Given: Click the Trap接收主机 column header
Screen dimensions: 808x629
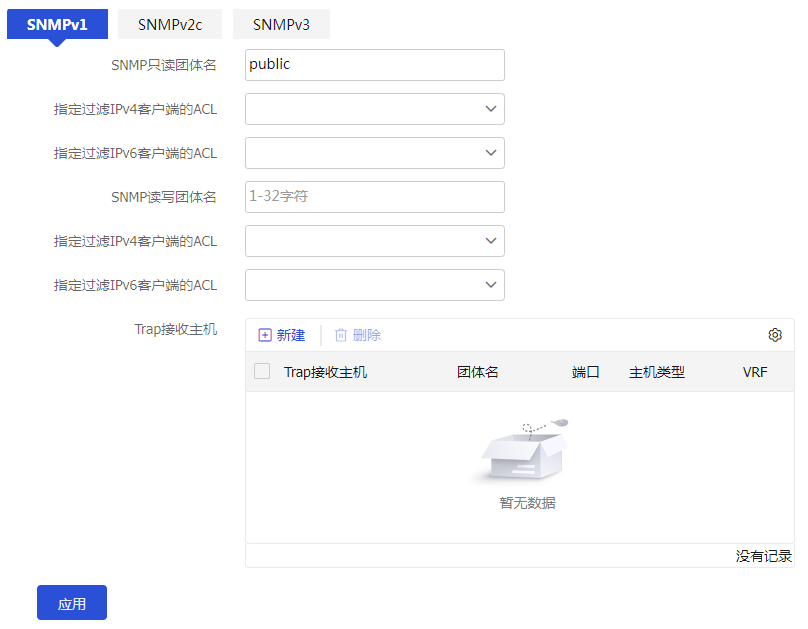Looking at the screenshot, I should (325, 372).
